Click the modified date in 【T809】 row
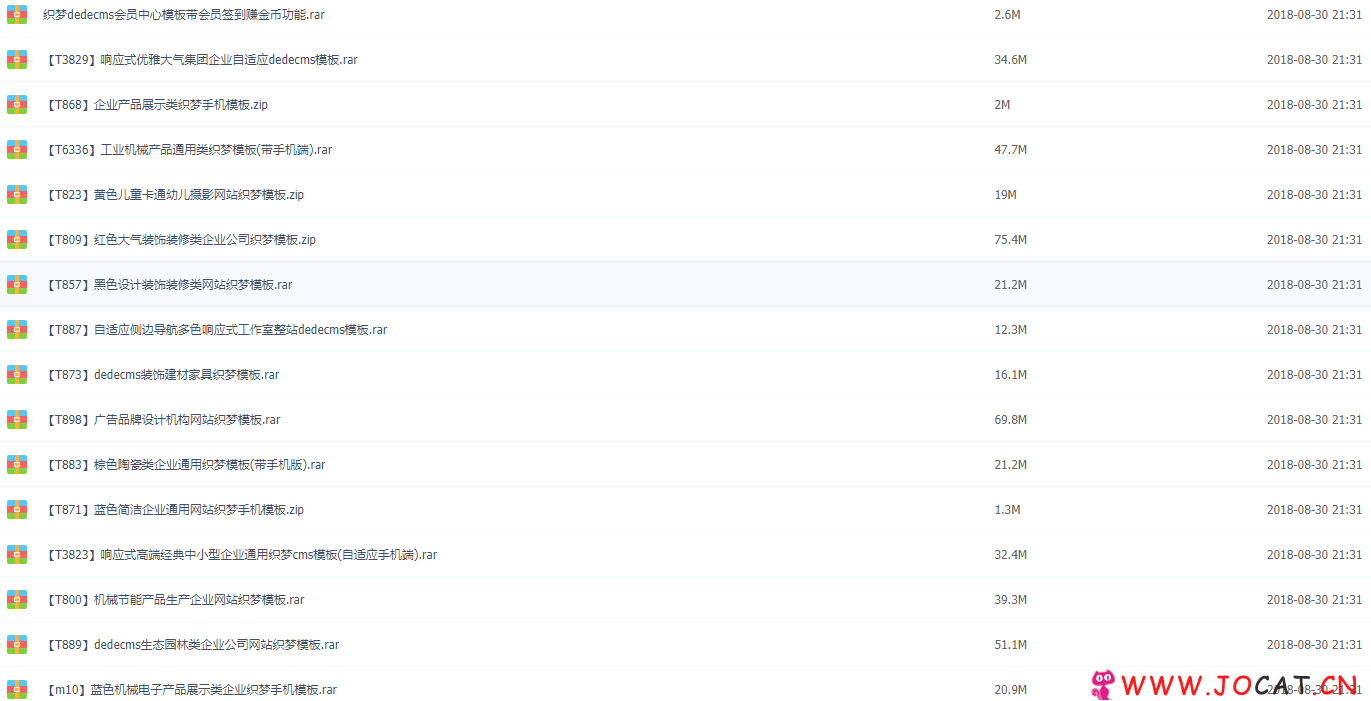This screenshot has width=1371, height=701. point(1314,240)
